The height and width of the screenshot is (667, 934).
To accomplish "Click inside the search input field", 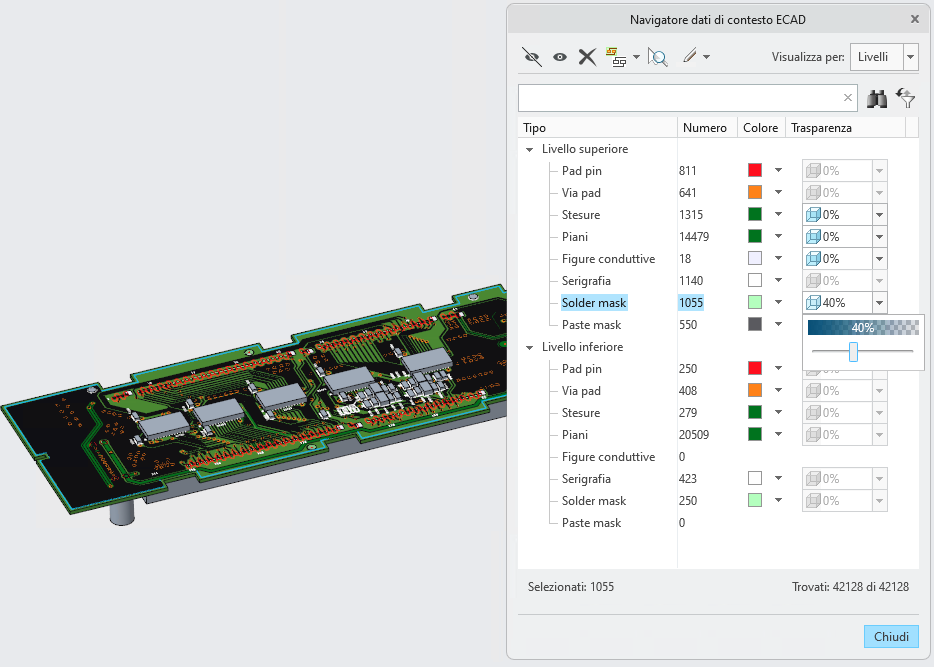I will 679,98.
